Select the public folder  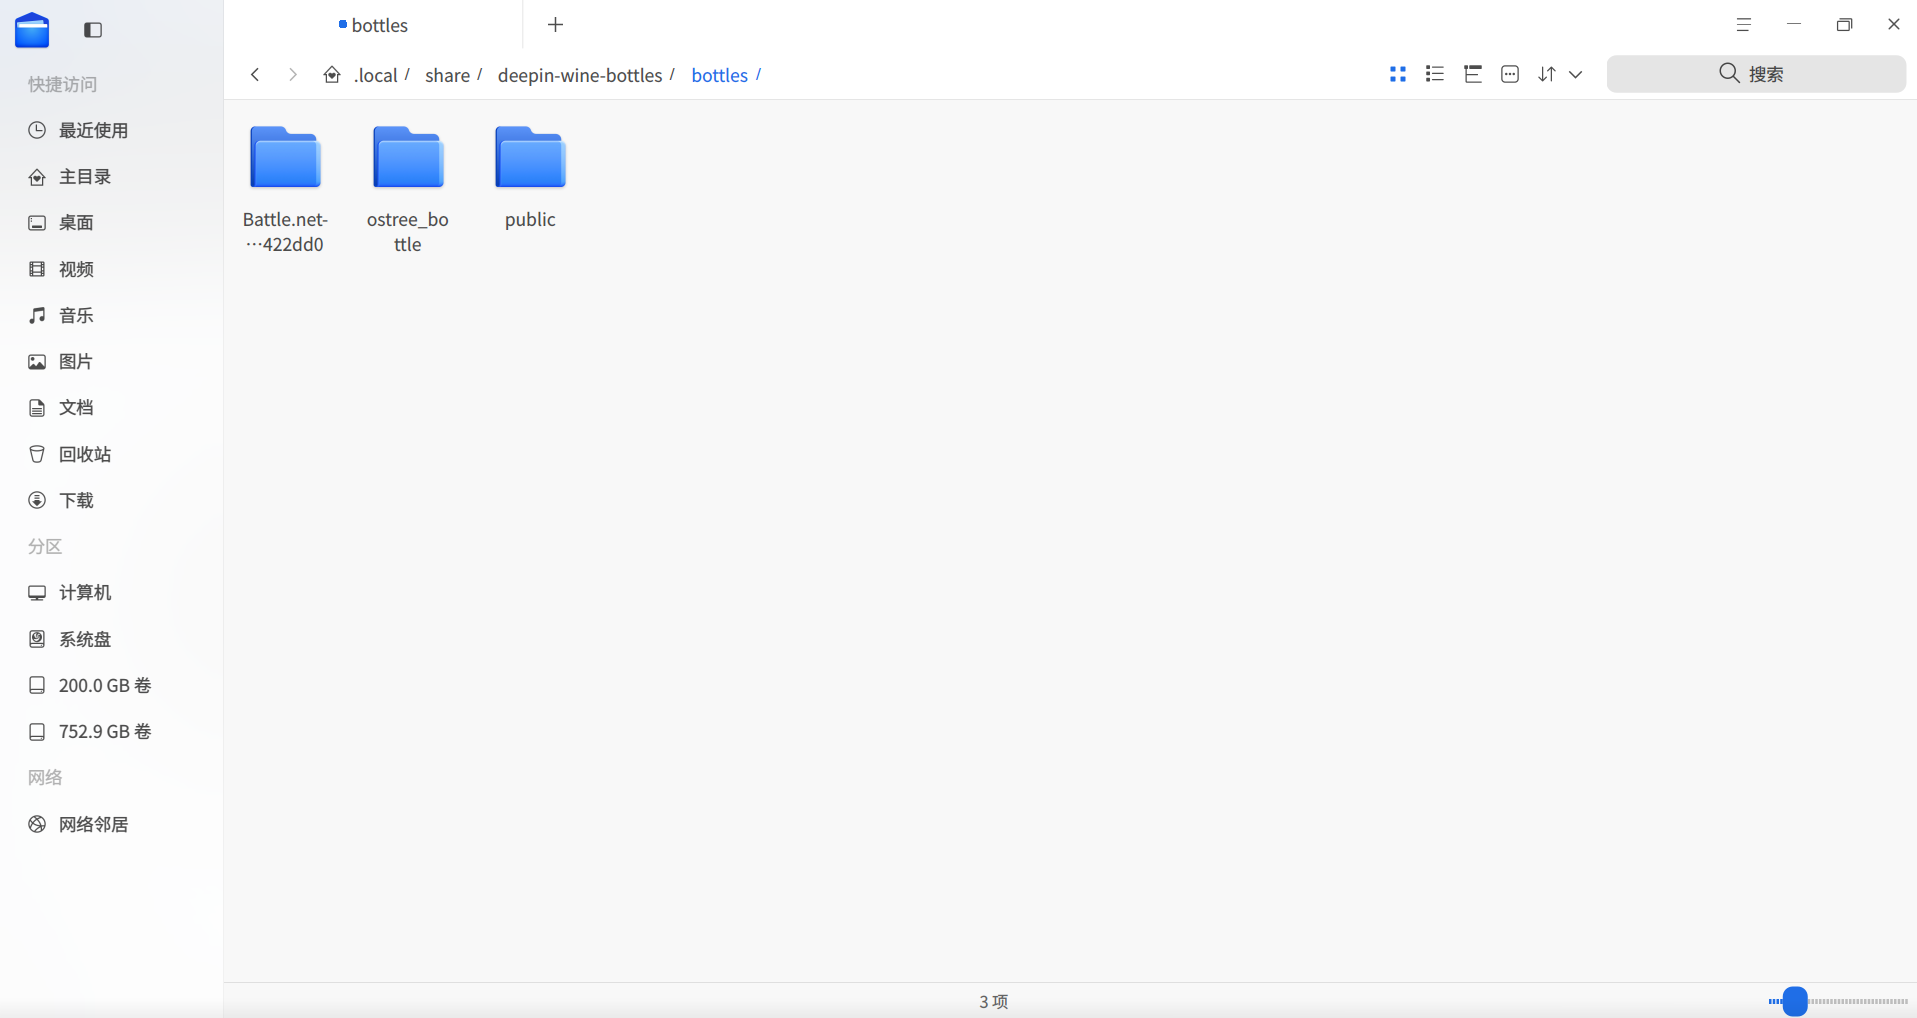coord(530,178)
